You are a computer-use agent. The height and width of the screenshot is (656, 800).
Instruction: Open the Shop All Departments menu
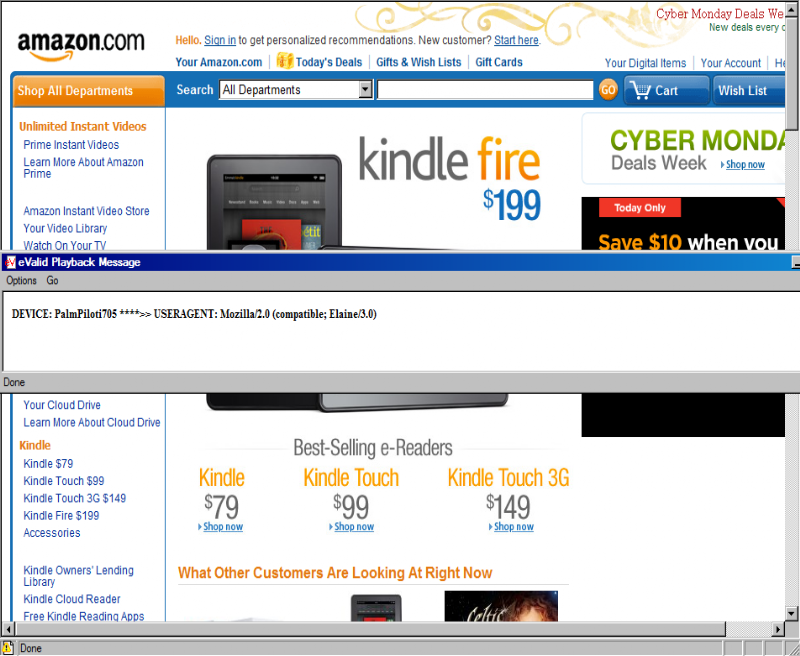coord(89,91)
